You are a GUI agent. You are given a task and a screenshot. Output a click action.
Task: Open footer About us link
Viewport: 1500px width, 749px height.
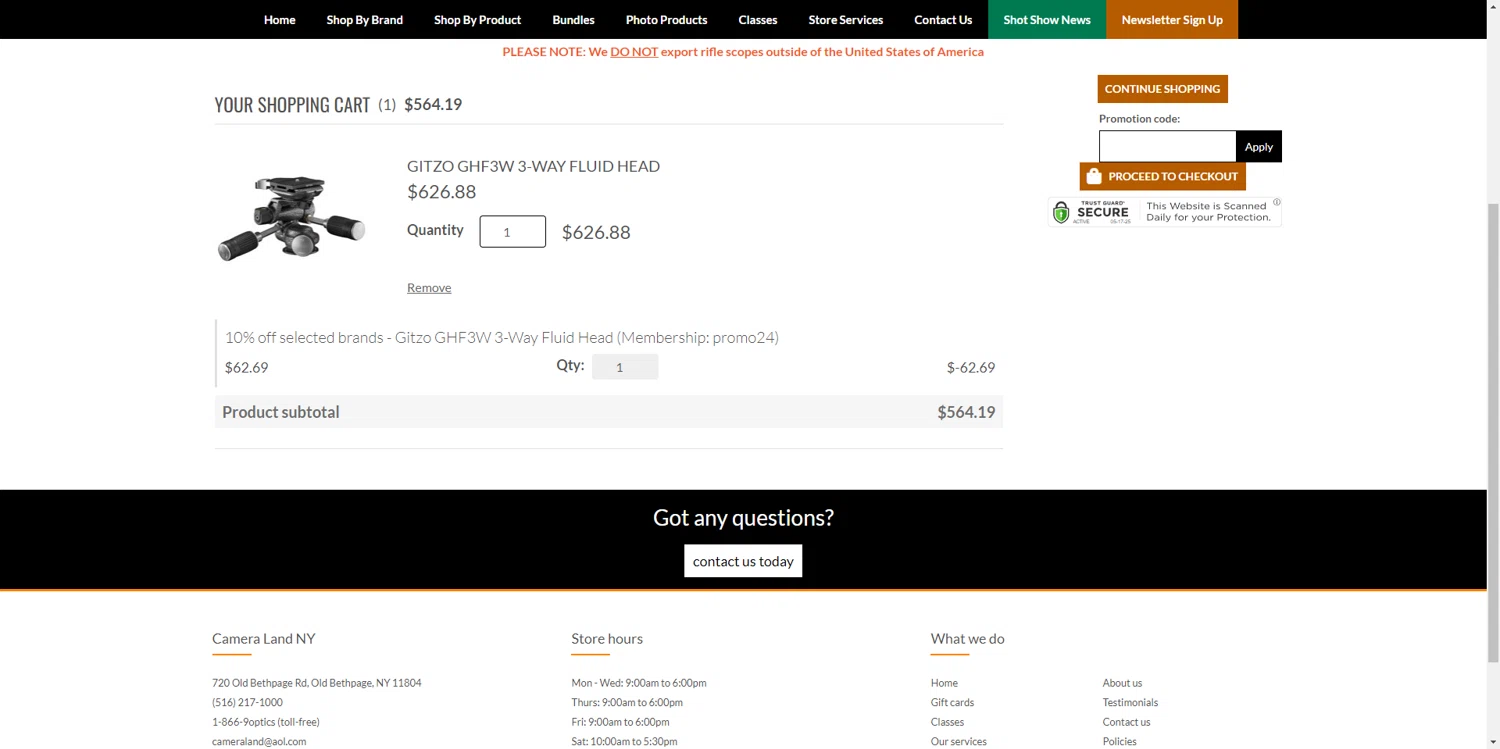click(1122, 683)
